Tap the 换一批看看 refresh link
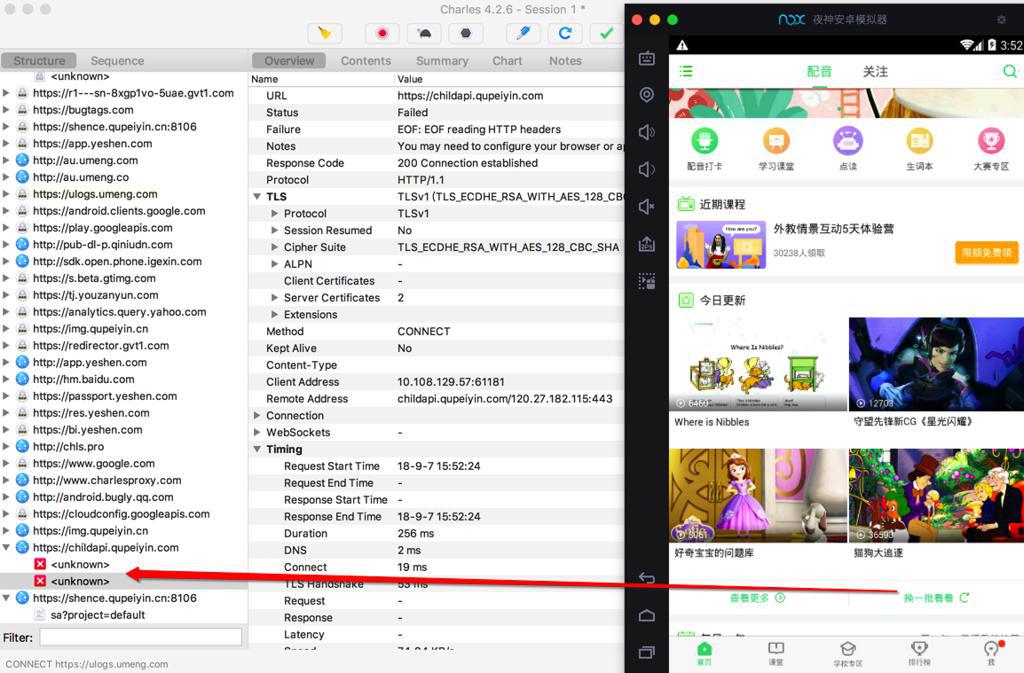Viewport: 1024px width, 673px height. coord(936,598)
